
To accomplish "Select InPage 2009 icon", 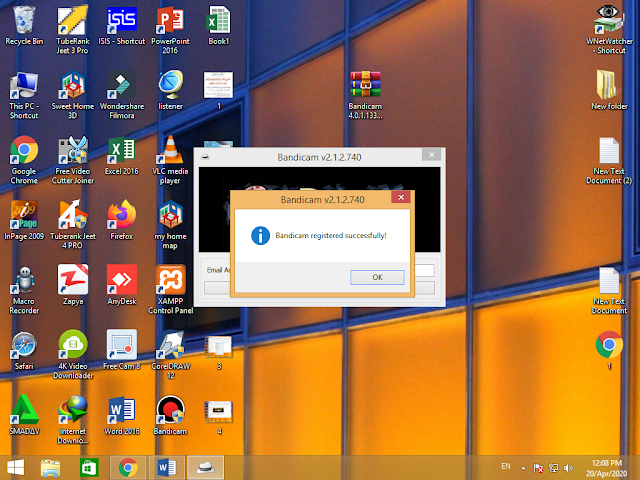I will click(x=24, y=220).
